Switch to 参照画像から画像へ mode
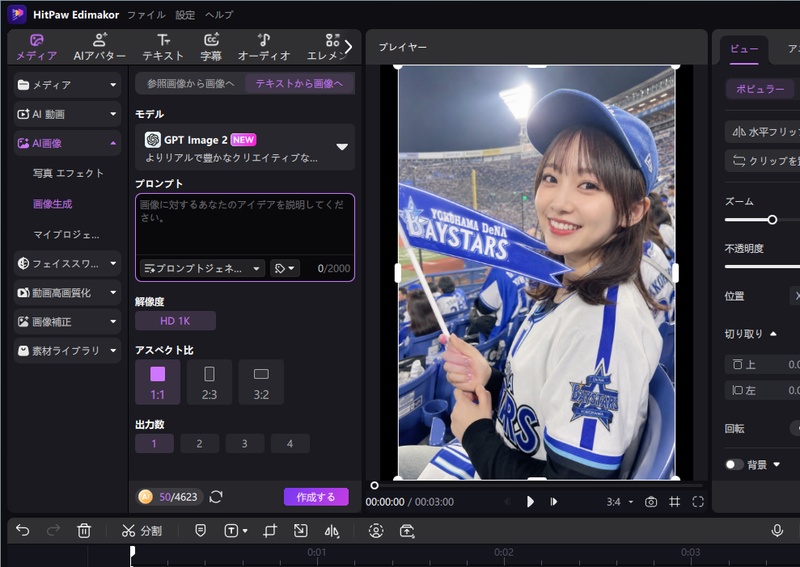Screen dimensions: 800x567 pos(190,83)
